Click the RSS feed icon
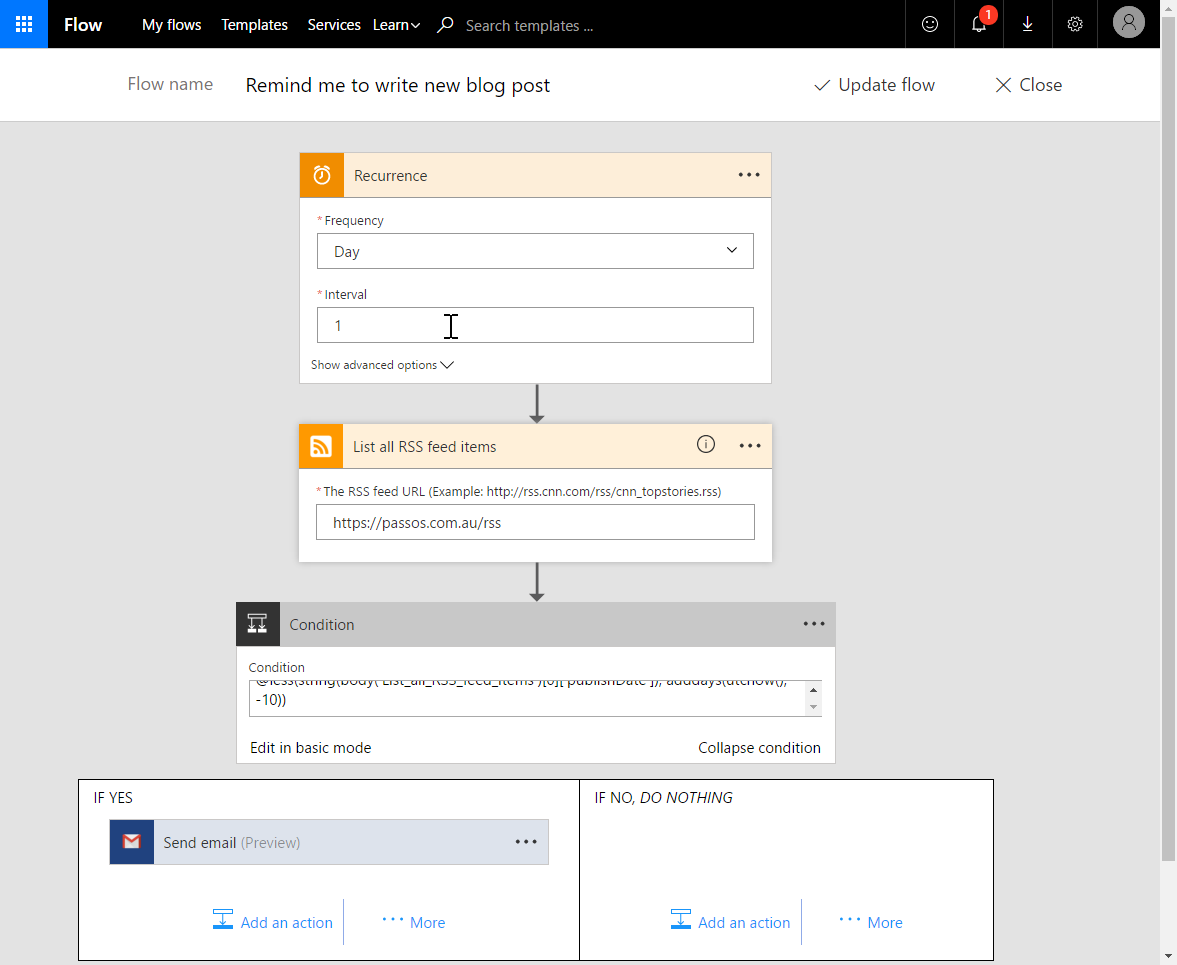 pyautogui.click(x=321, y=446)
